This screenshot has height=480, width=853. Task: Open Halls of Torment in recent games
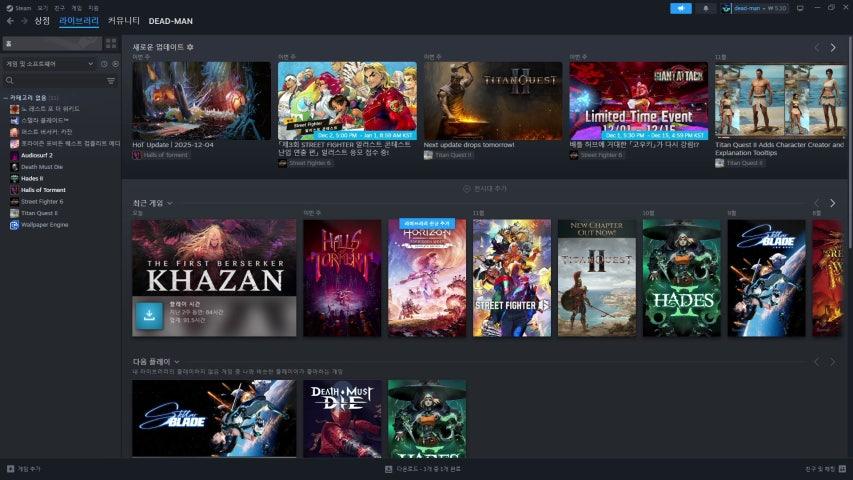click(342, 278)
